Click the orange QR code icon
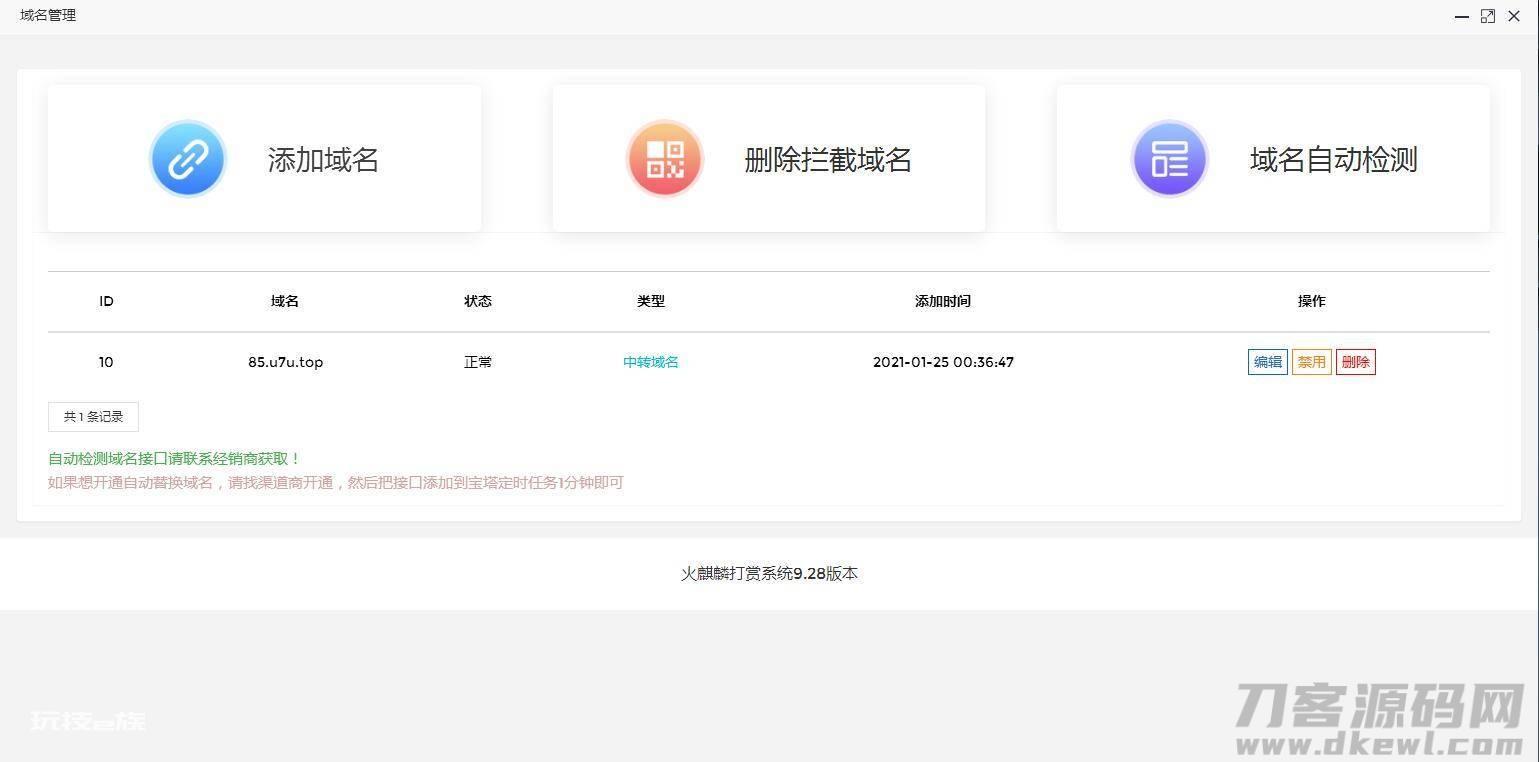 coord(665,159)
